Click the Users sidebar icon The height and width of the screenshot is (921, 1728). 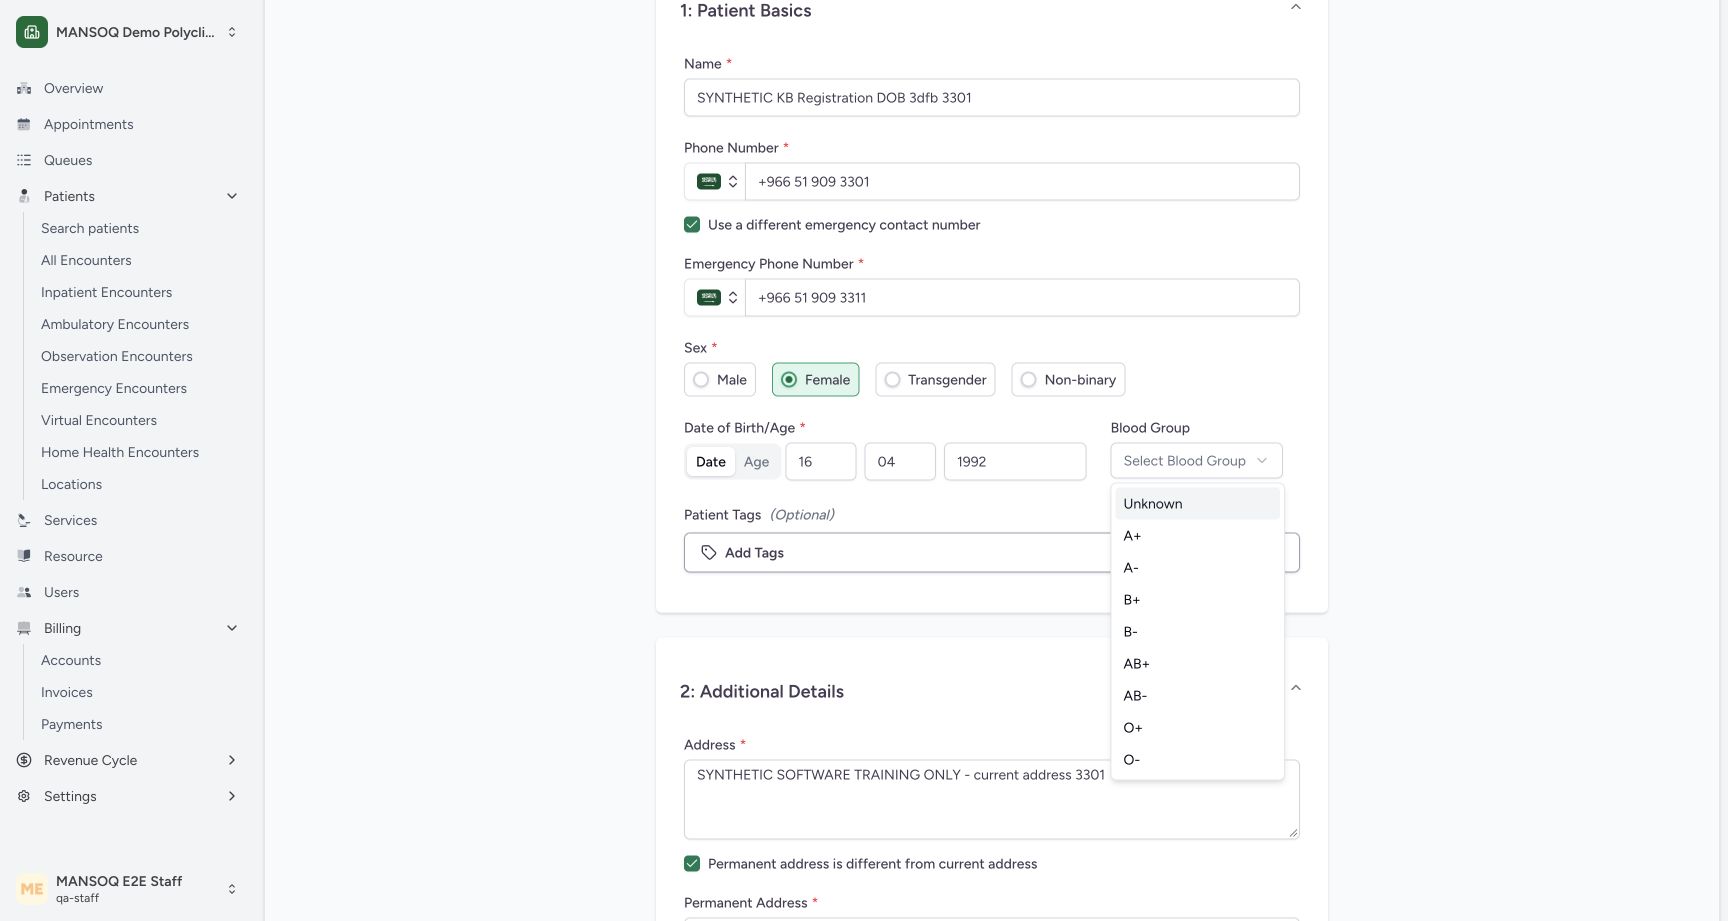point(24,592)
